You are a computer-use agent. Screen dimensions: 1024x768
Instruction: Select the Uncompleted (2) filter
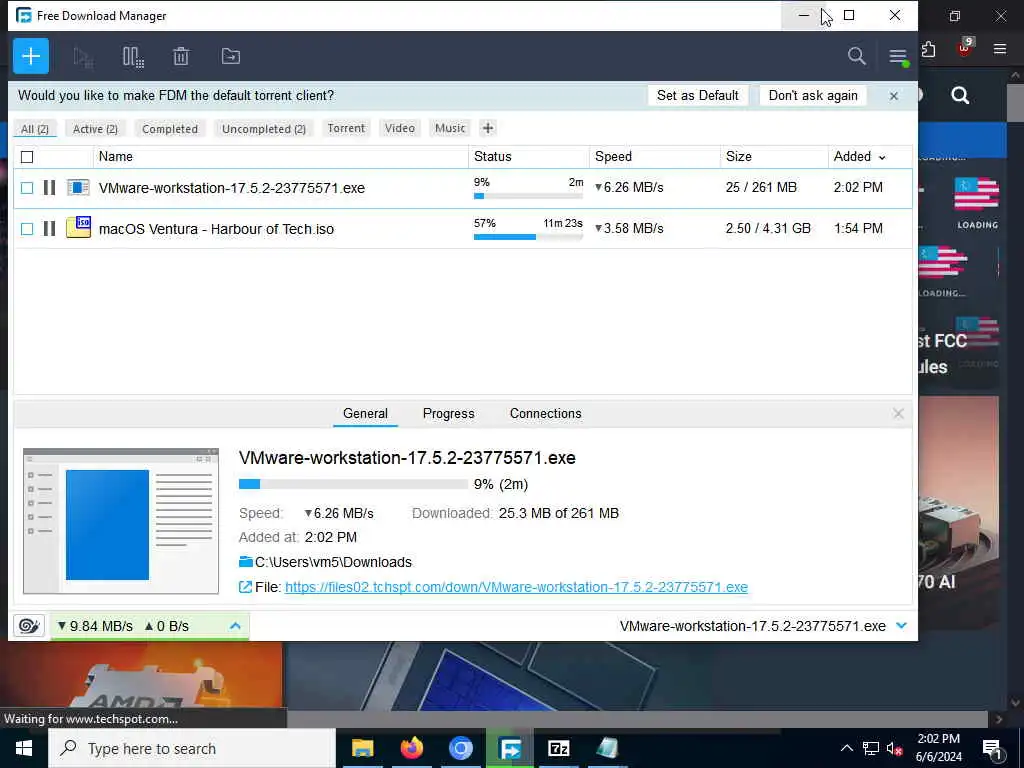click(264, 129)
